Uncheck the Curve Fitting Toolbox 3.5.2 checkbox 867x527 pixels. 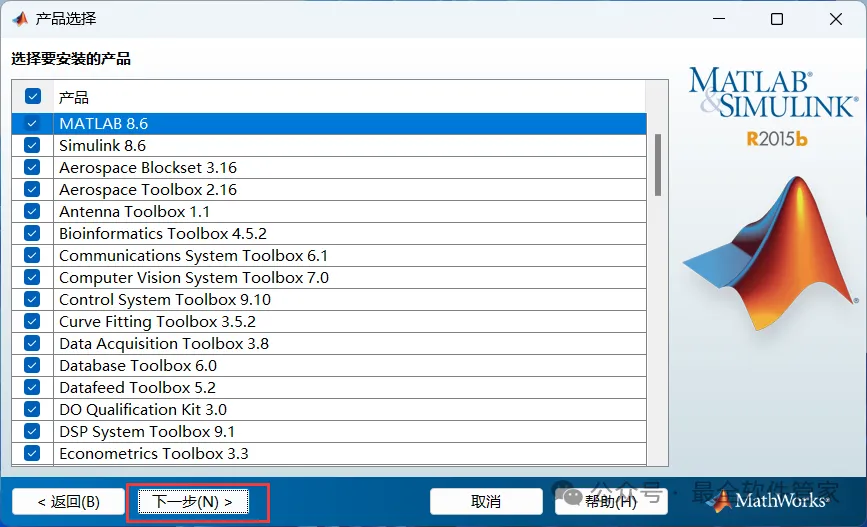(32, 321)
